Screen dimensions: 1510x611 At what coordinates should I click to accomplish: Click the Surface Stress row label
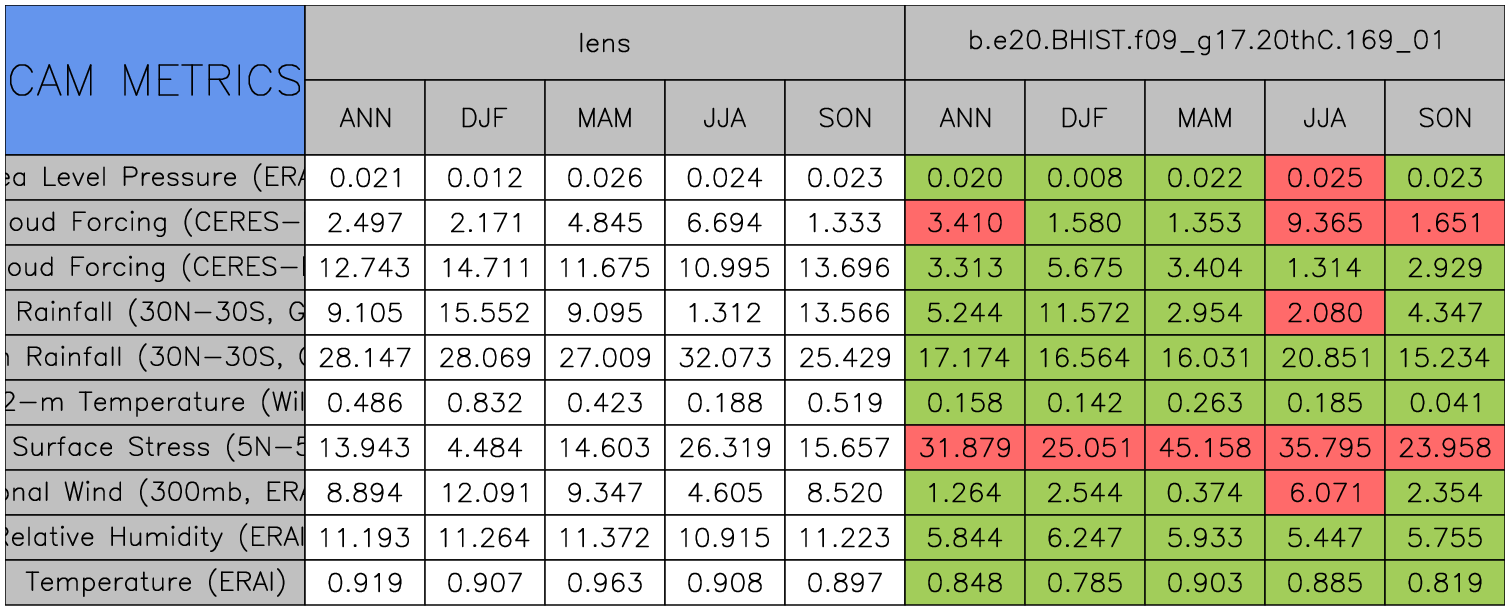click(154, 448)
